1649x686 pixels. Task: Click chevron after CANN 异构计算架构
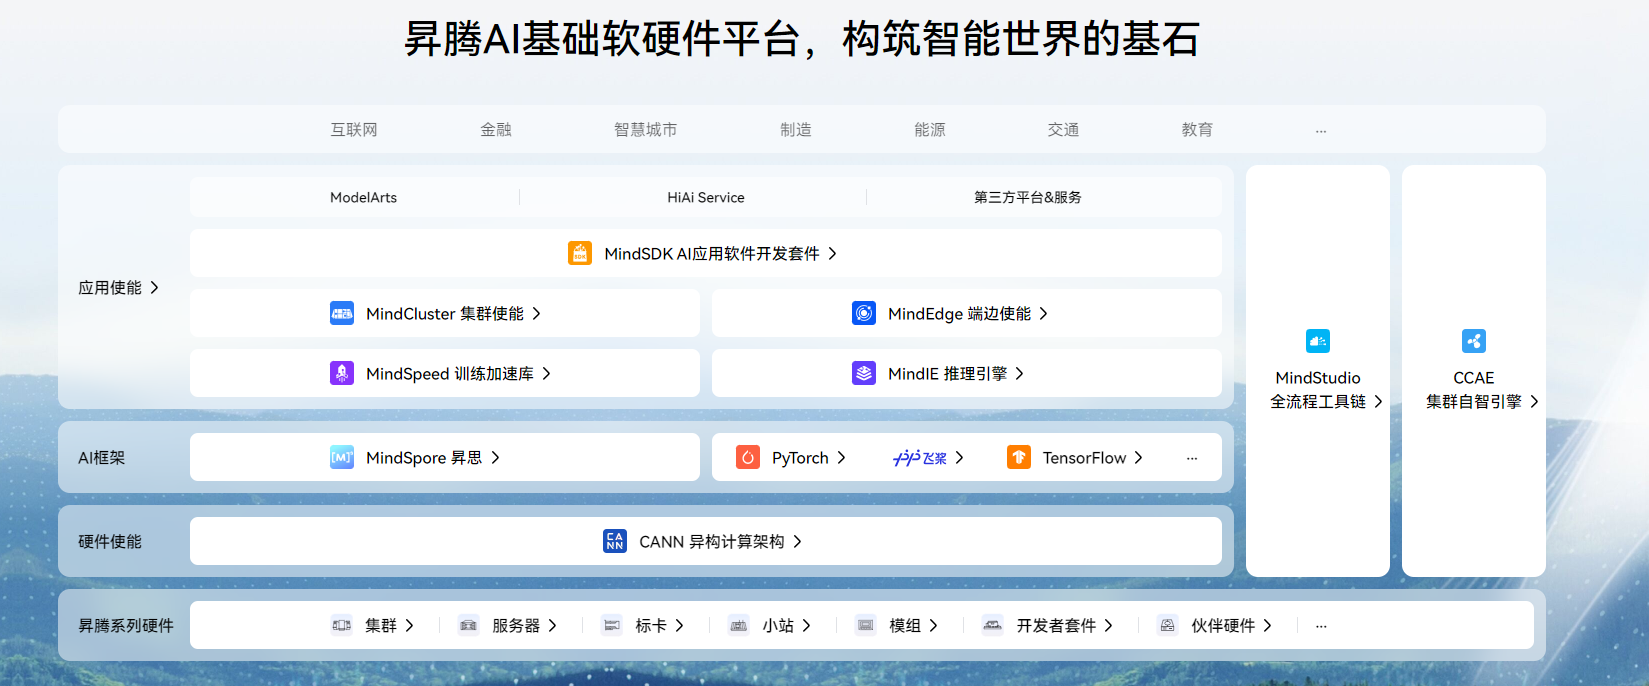797,541
